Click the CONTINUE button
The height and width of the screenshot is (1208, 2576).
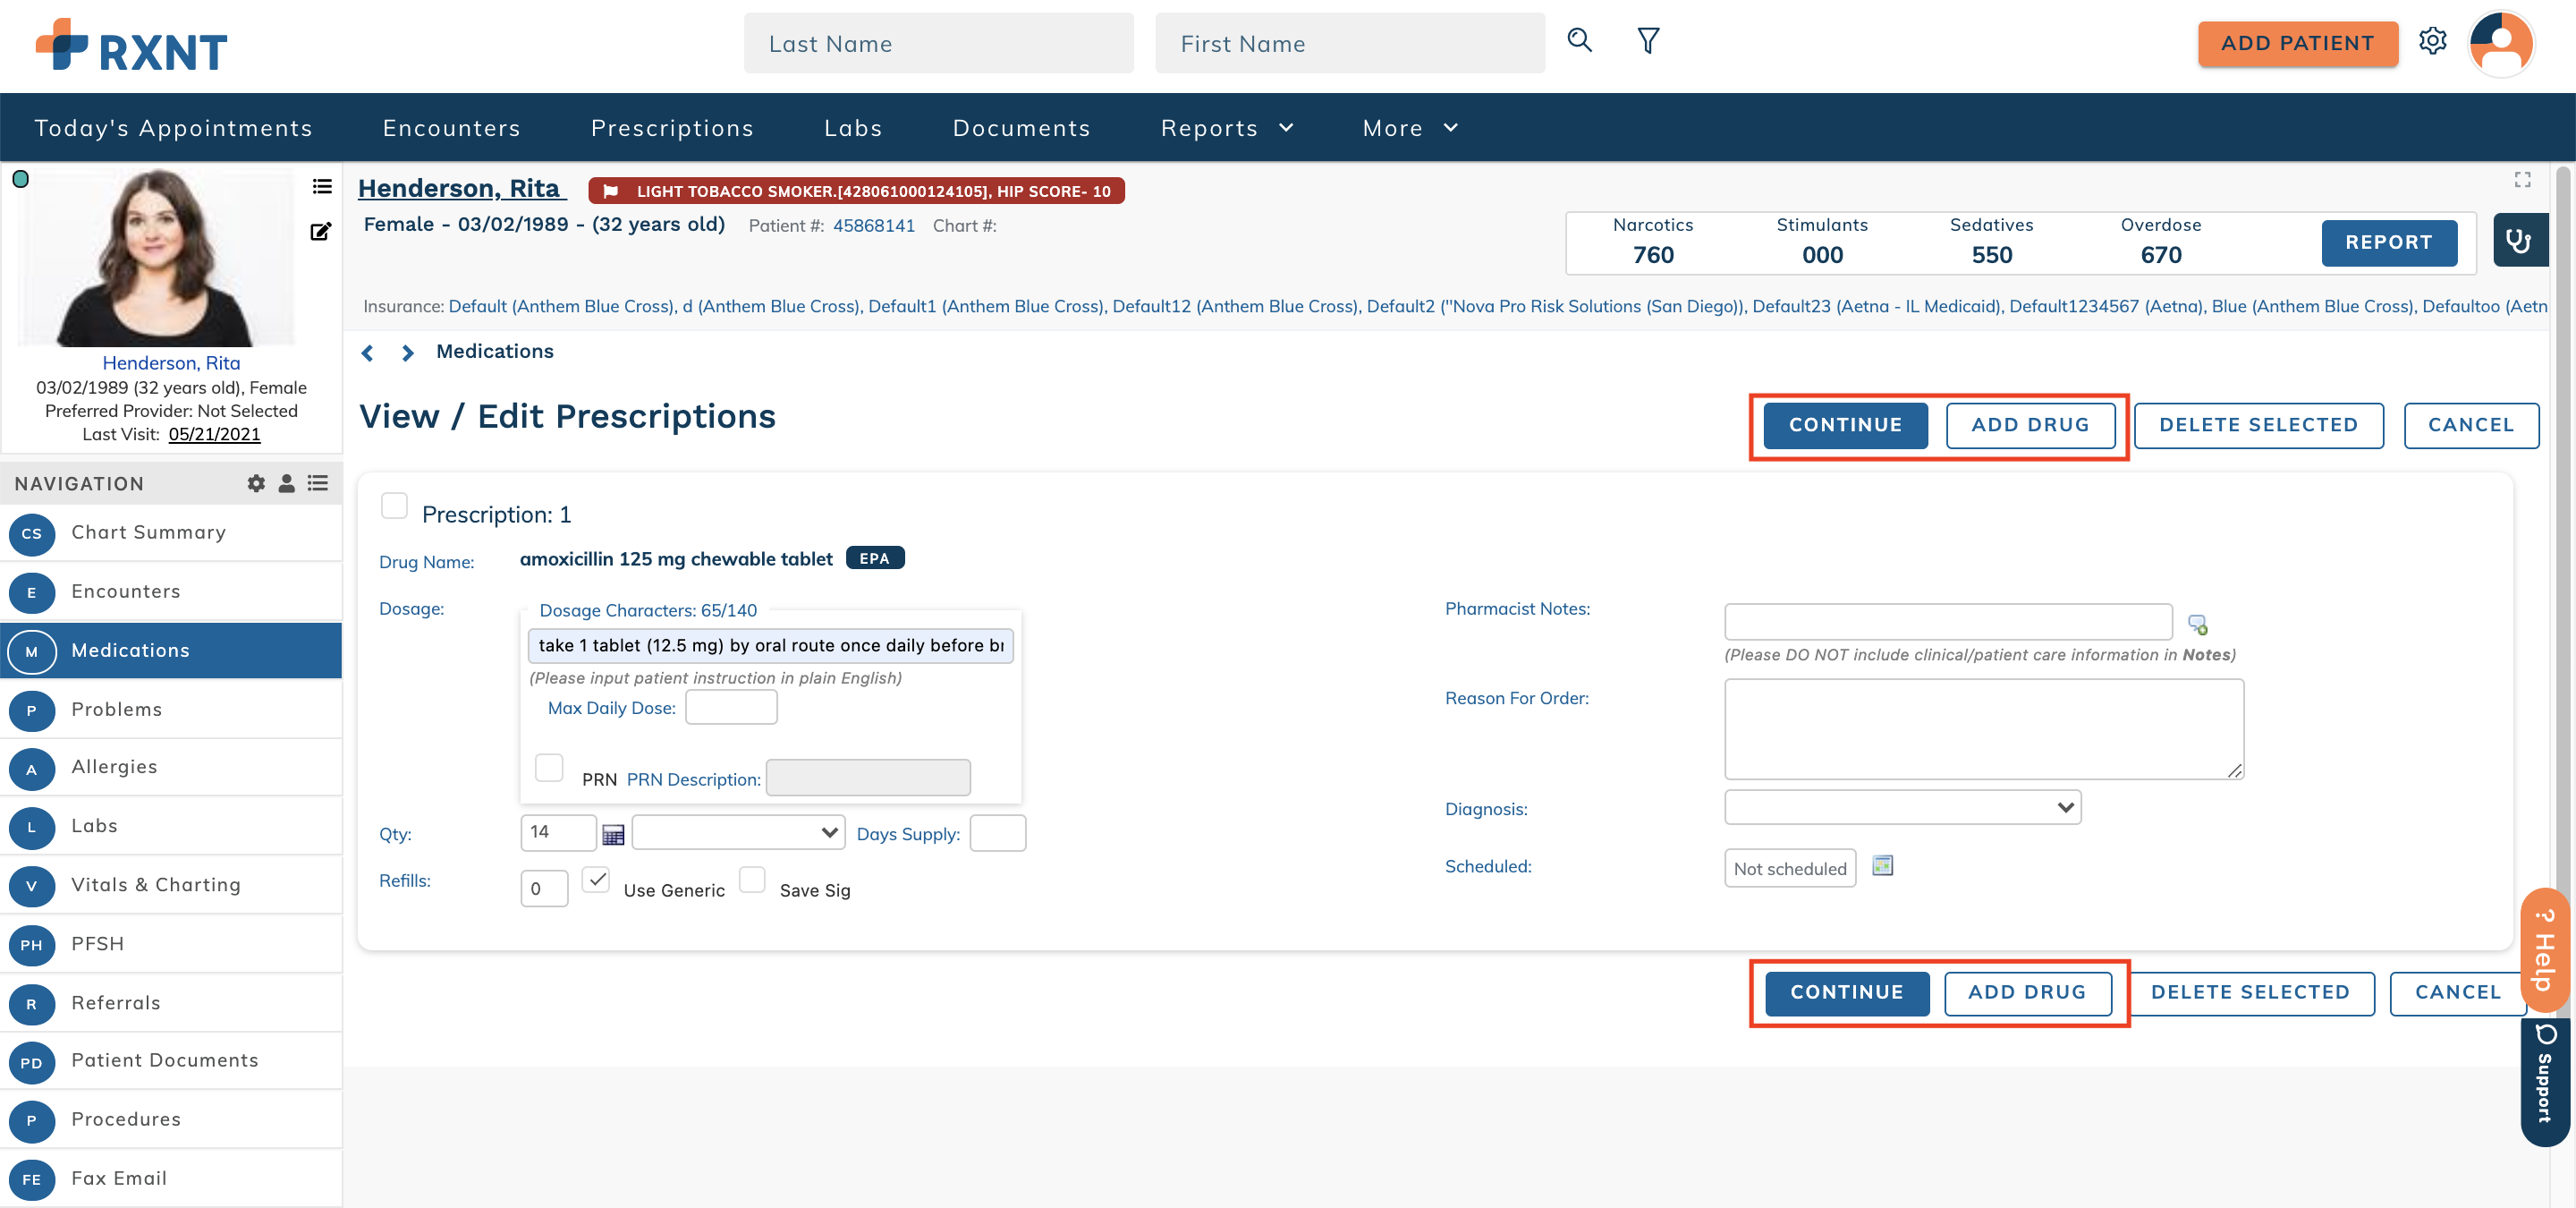(1845, 425)
